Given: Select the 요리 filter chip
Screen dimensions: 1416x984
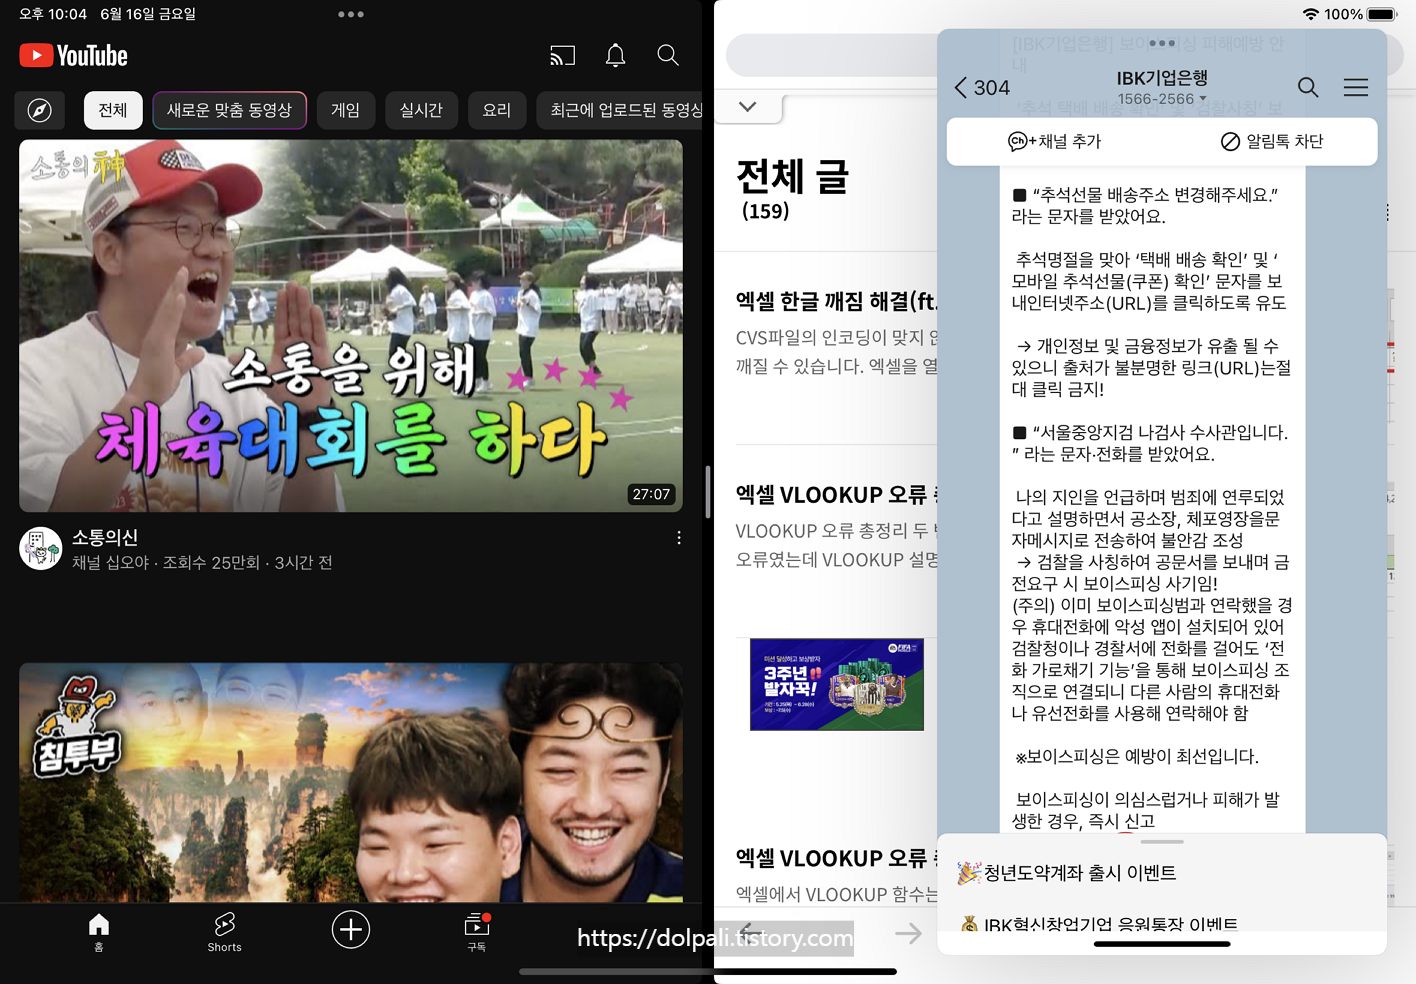Looking at the screenshot, I should point(497,110).
